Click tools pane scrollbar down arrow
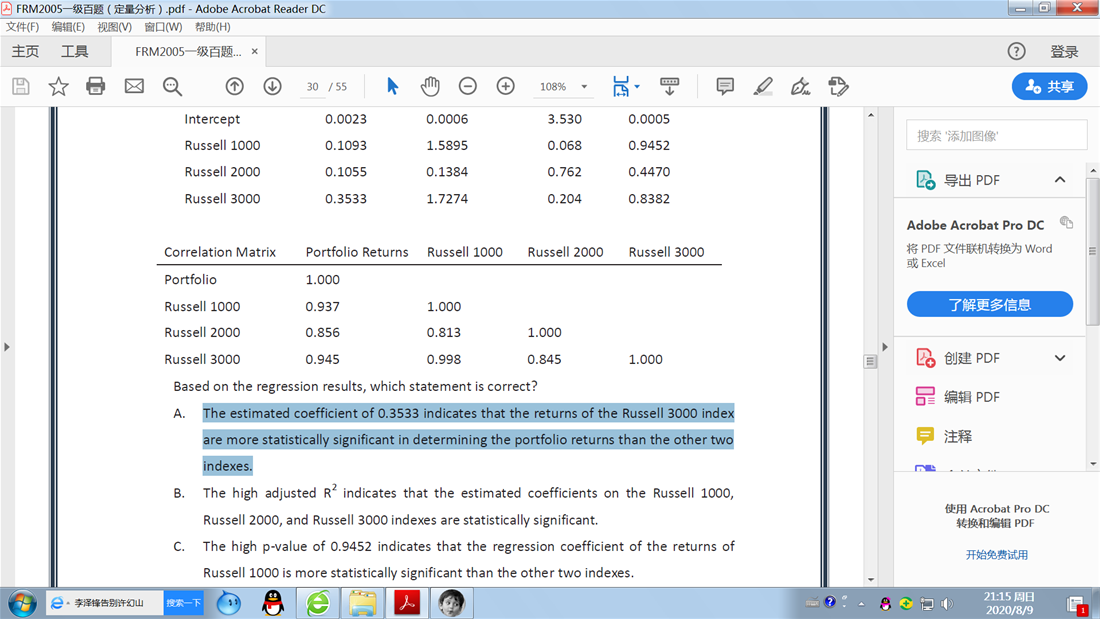The height and width of the screenshot is (619, 1100). (1092, 464)
